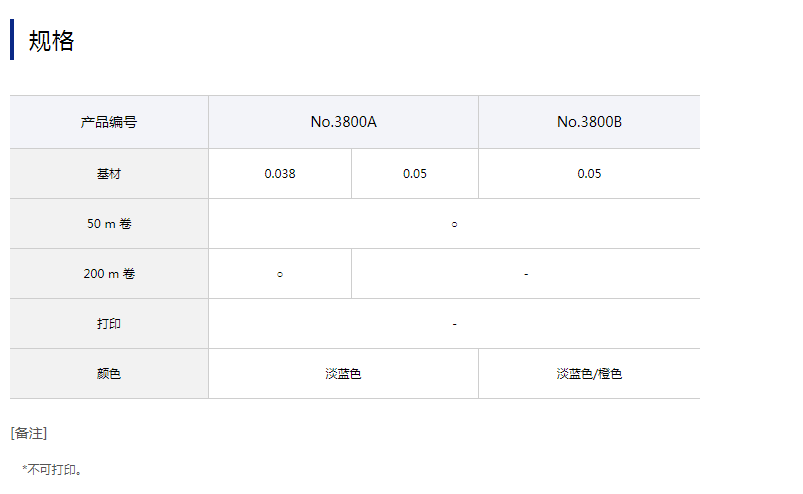Viewport: 803px width, 494px height.
Task: Click the No.3800B column header
Action: (x=589, y=123)
